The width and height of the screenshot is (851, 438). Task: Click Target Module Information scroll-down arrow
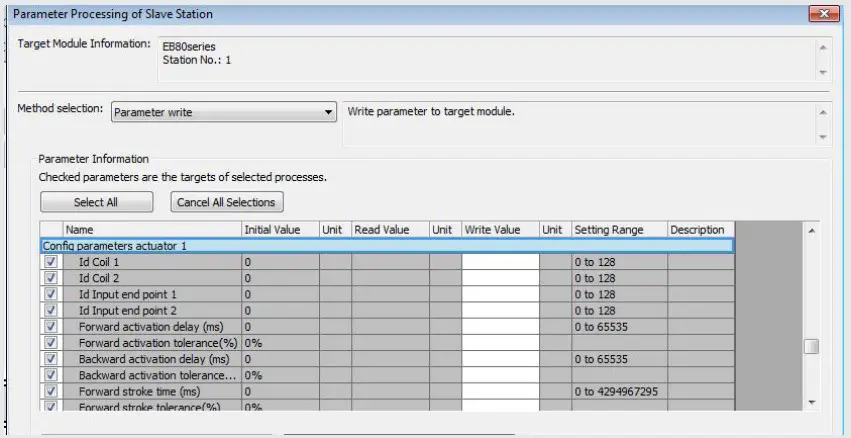823,72
